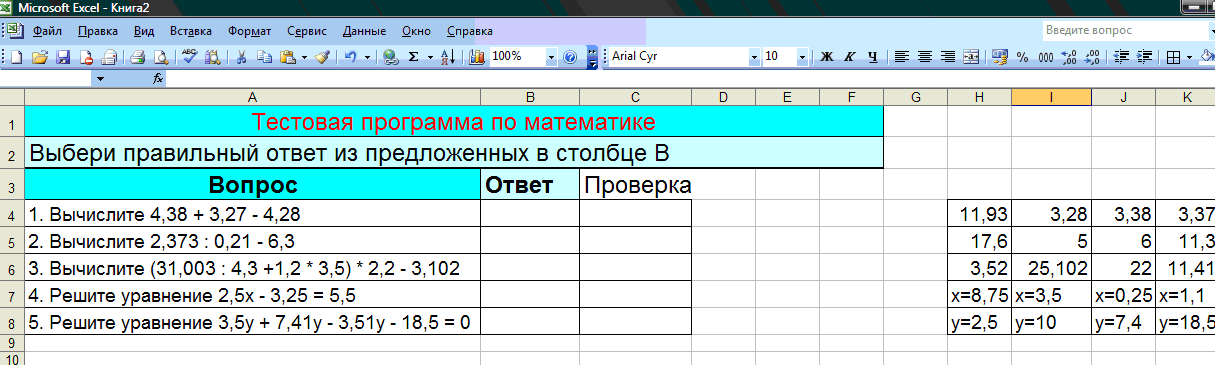Select cell with answer option 25,102
This screenshot has height=365, width=1215.
(1051, 268)
